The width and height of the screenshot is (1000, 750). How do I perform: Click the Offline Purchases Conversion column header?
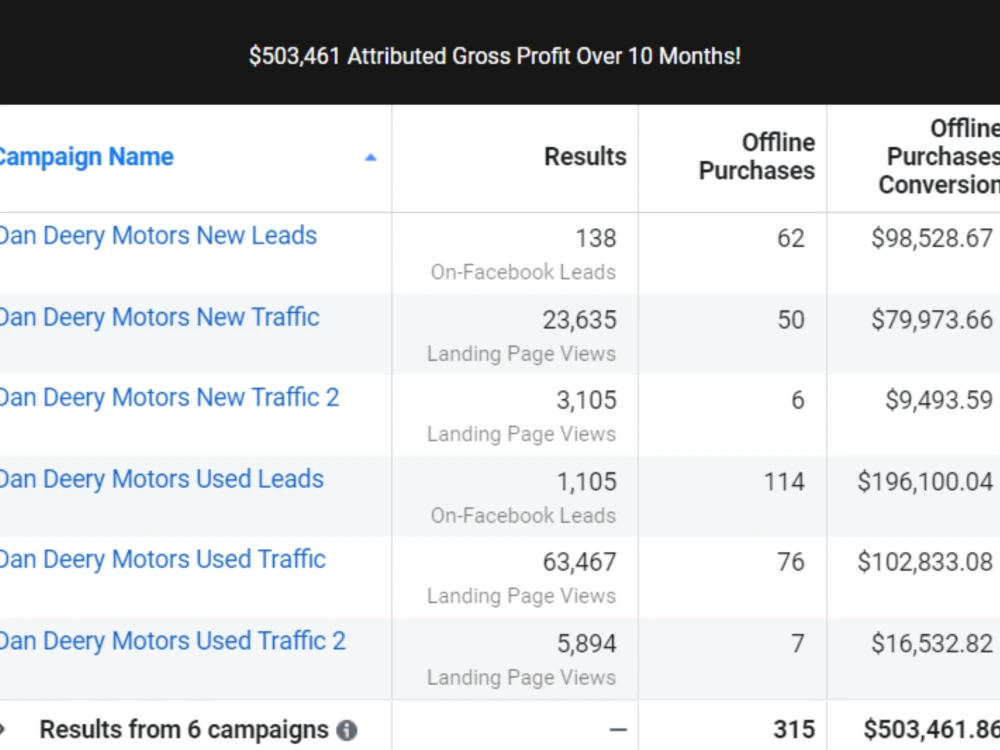pyautogui.click(x=938, y=157)
